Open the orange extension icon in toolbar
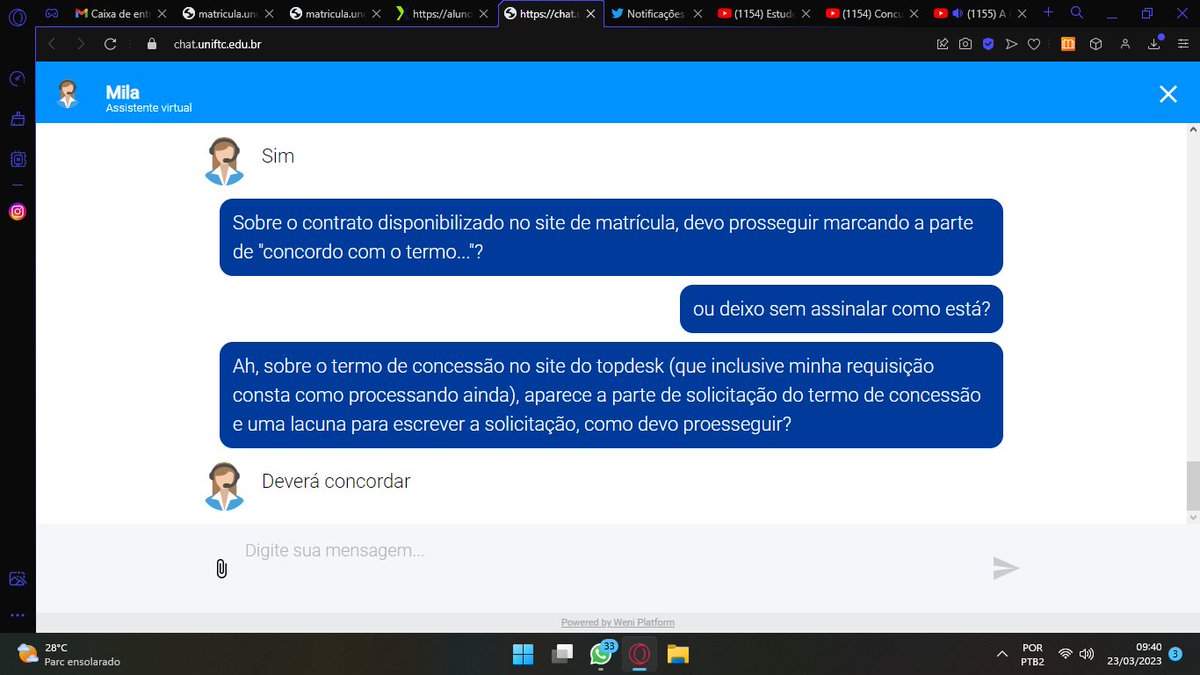This screenshot has height=675, width=1200. click(1068, 44)
